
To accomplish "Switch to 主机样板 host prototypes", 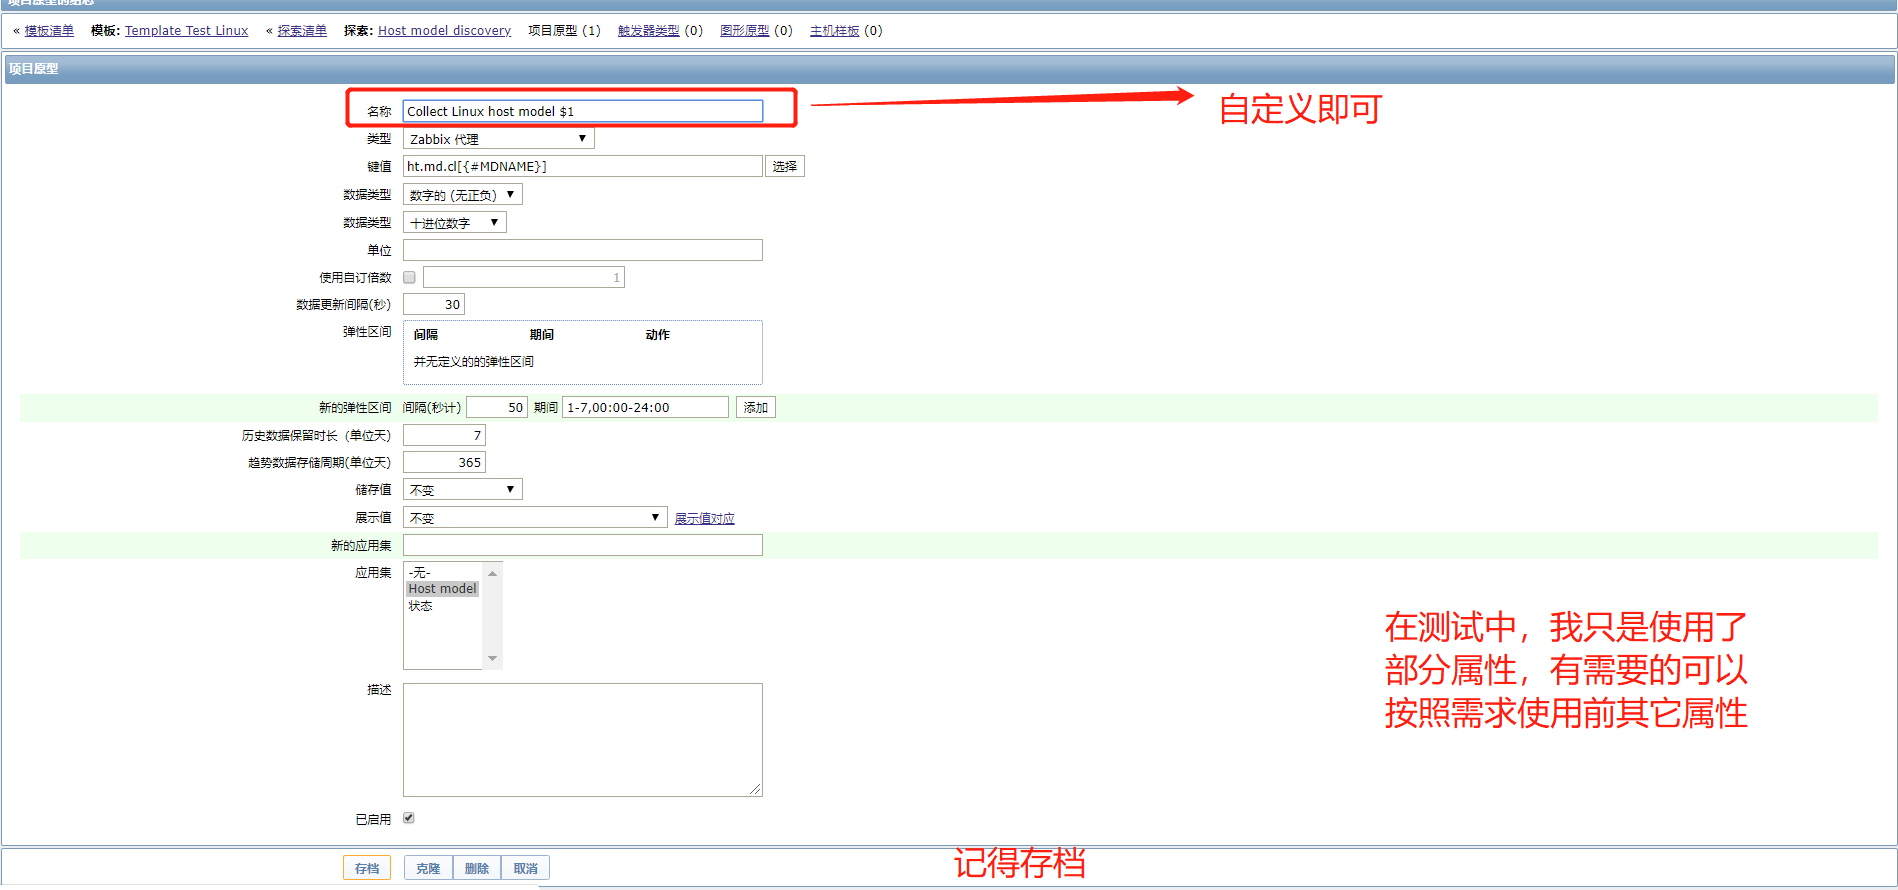I will pyautogui.click(x=834, y=31).
